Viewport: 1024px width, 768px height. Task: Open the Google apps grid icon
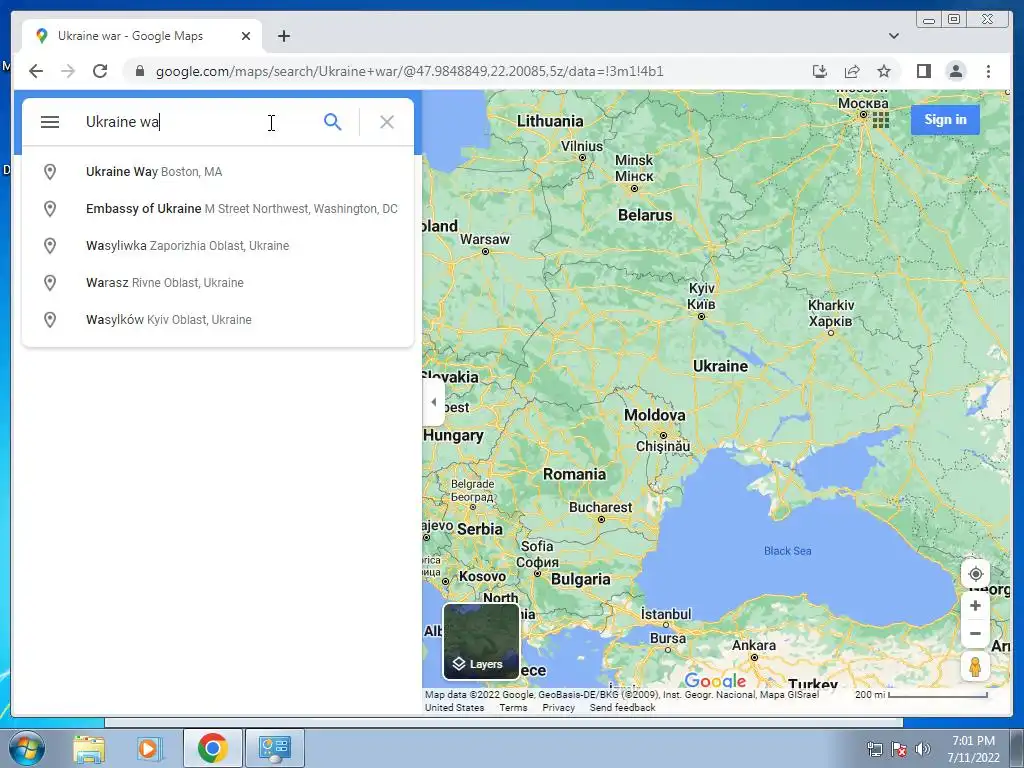click(x=880, y=120)
